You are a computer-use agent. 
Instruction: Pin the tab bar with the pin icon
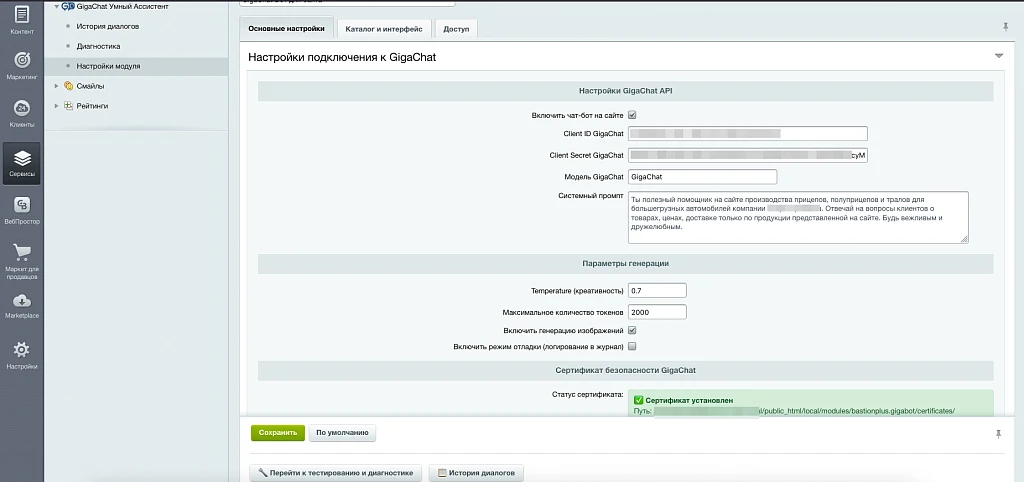(1005, 27)
